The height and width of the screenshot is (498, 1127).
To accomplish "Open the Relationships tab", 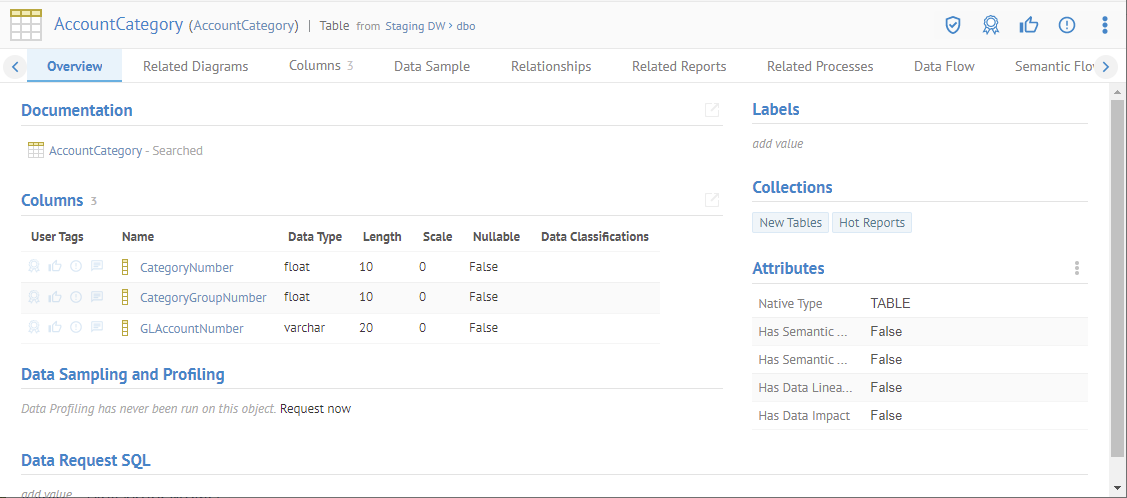I will [550, 66].
